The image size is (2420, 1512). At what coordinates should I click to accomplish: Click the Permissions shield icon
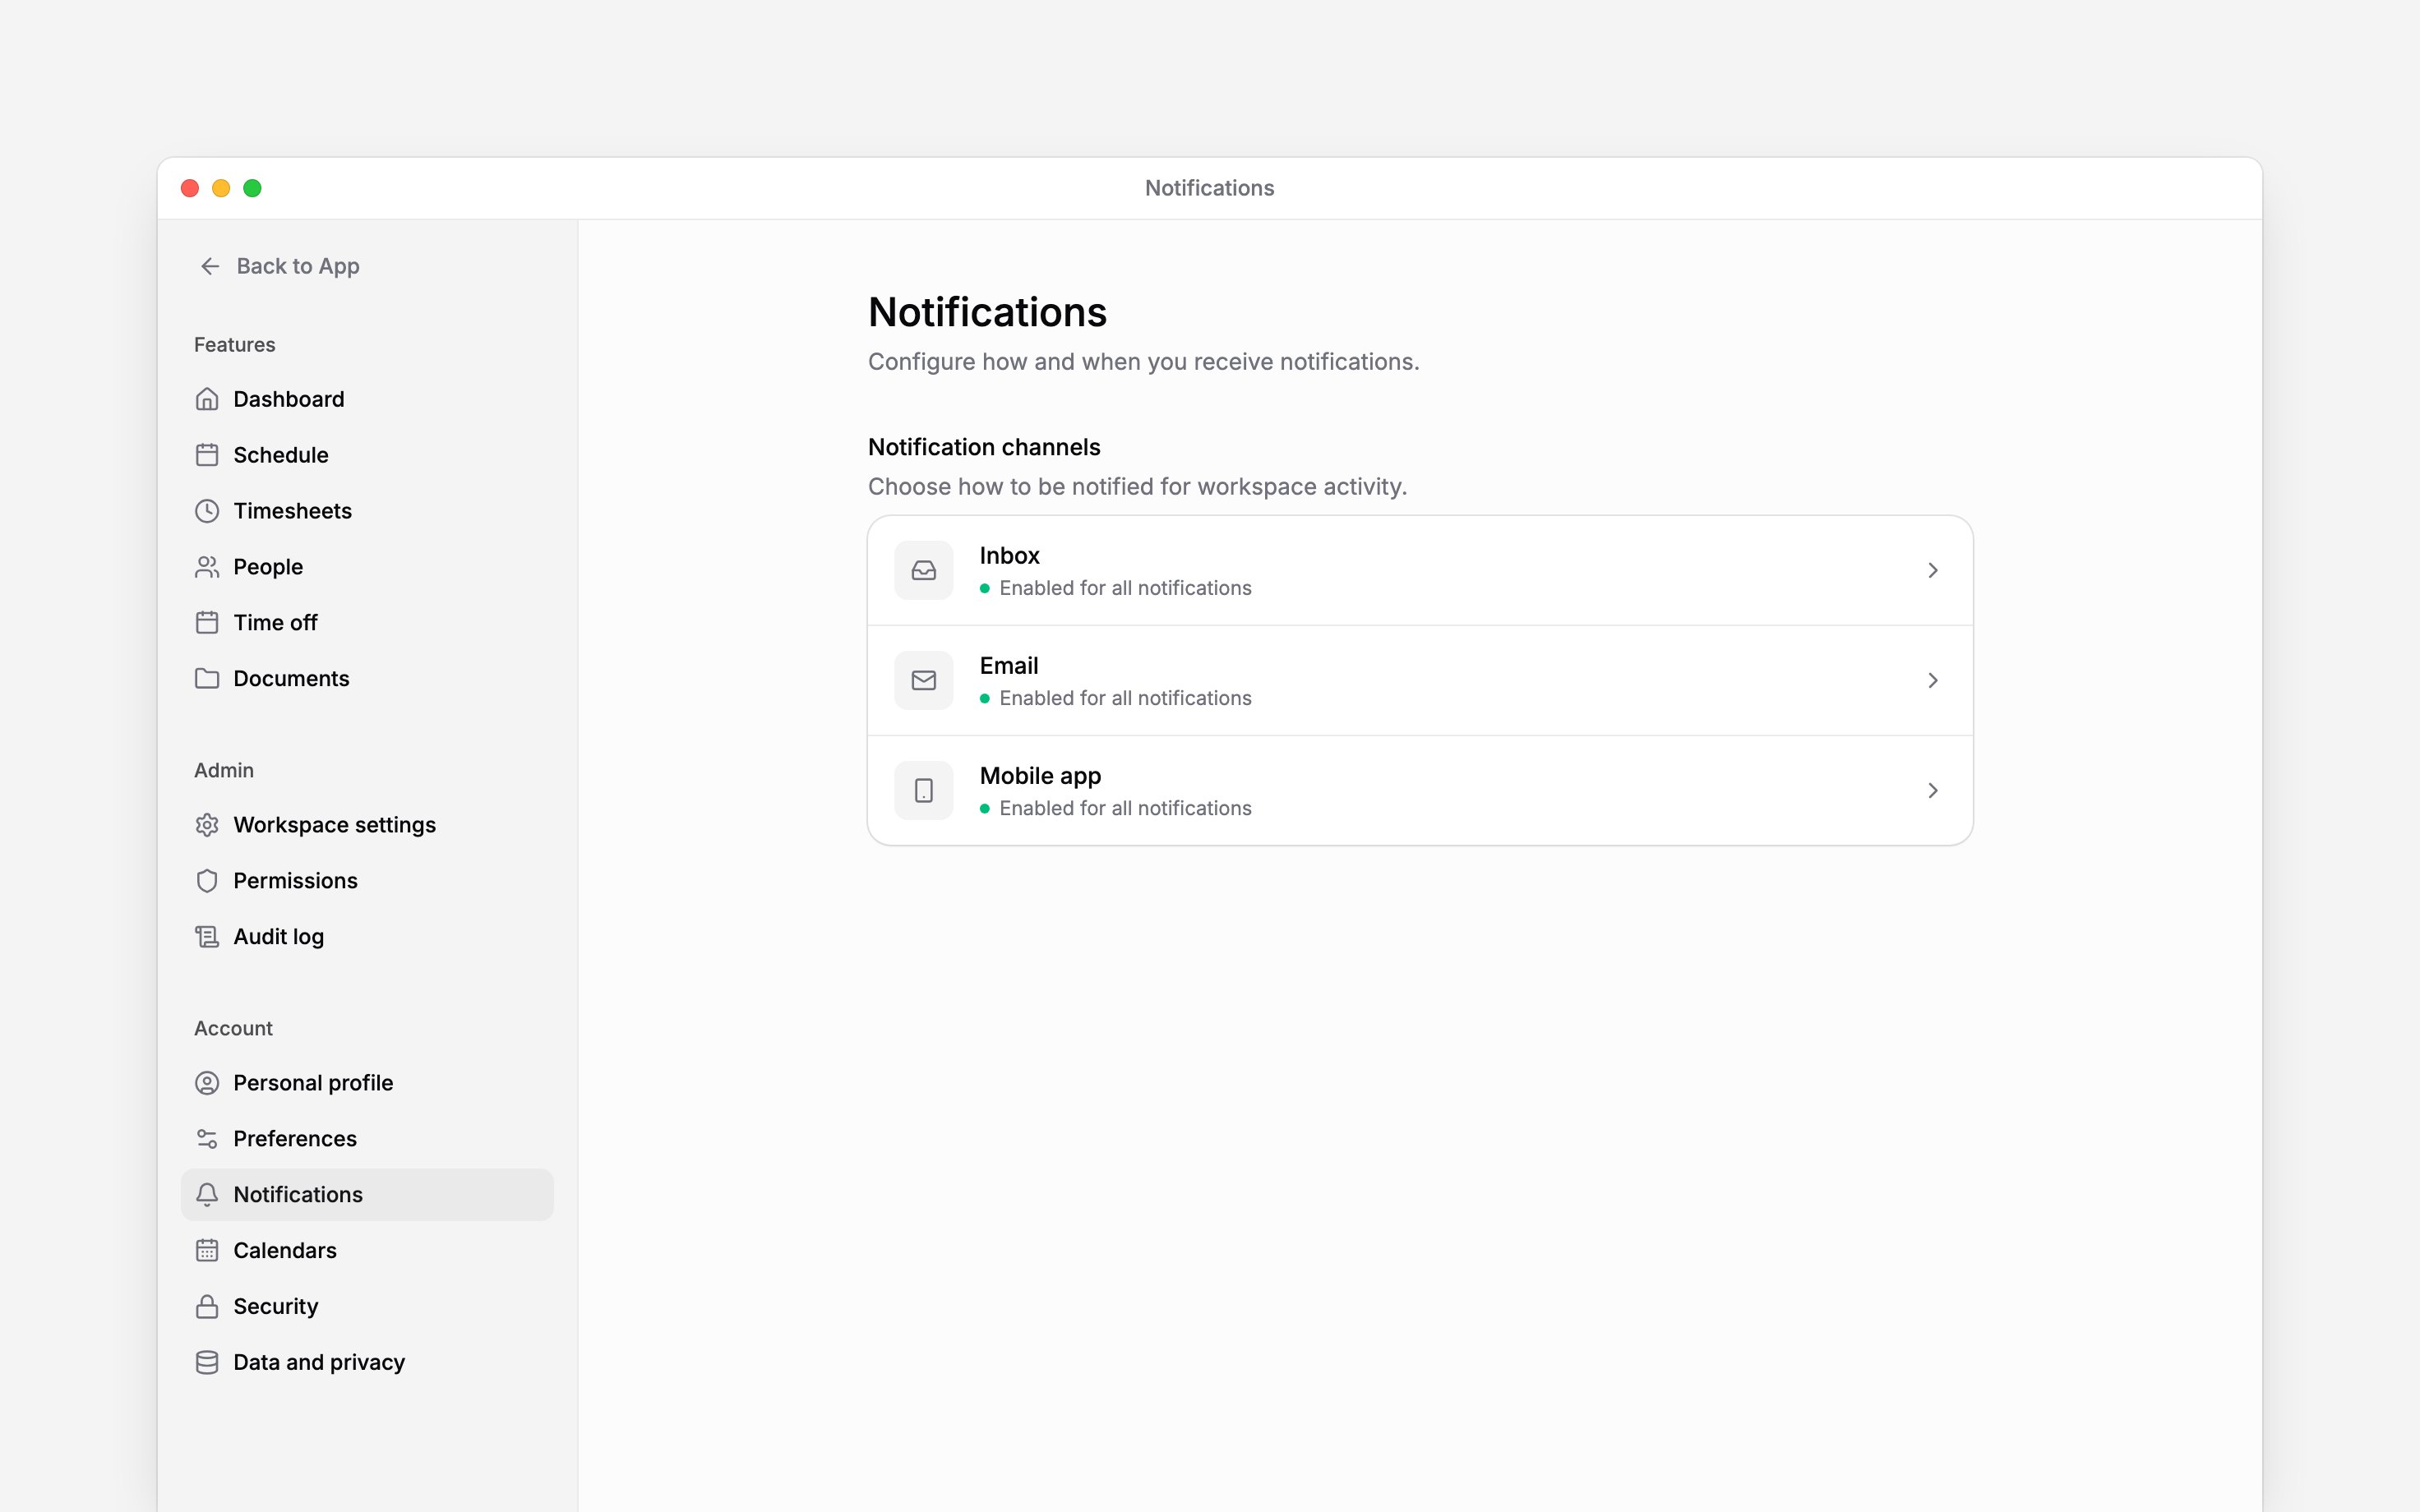point(207,881)
